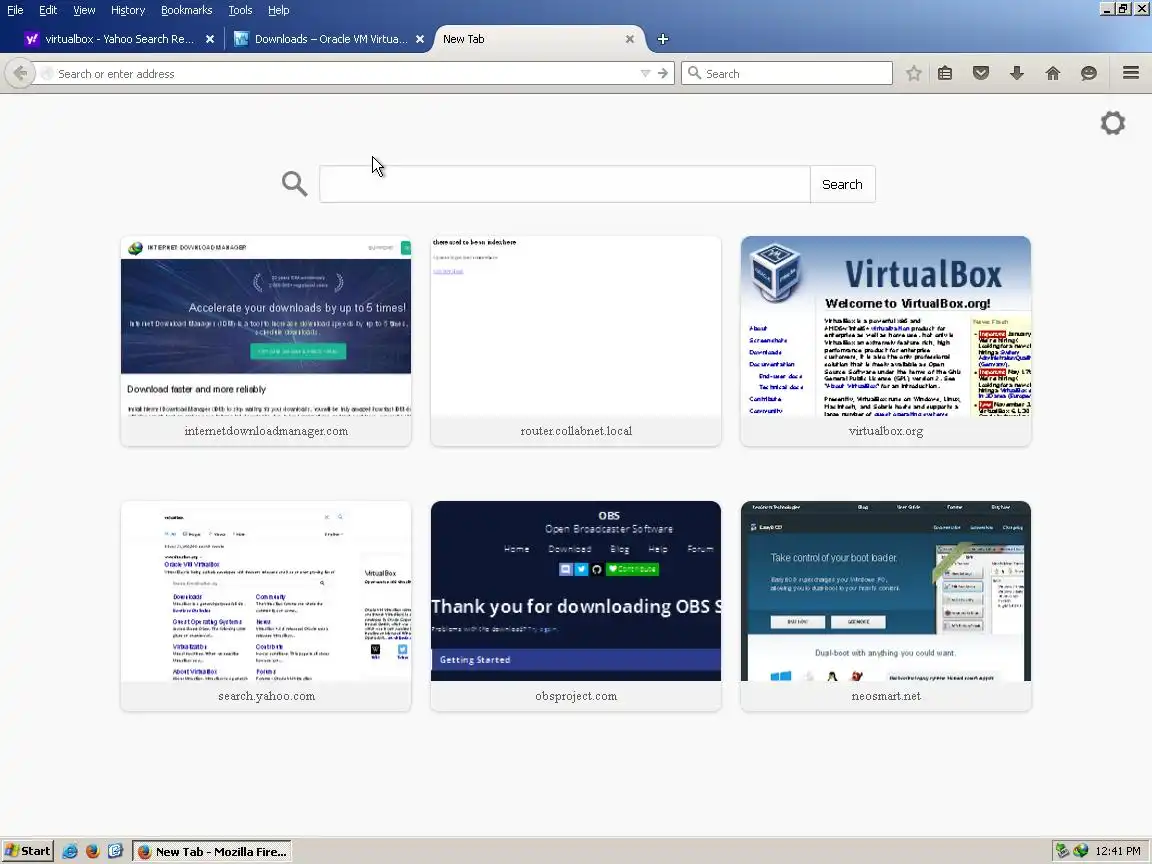1152x864 pixels.
Task: Close the Yahoo Search tab
Action: click(210, 39)
